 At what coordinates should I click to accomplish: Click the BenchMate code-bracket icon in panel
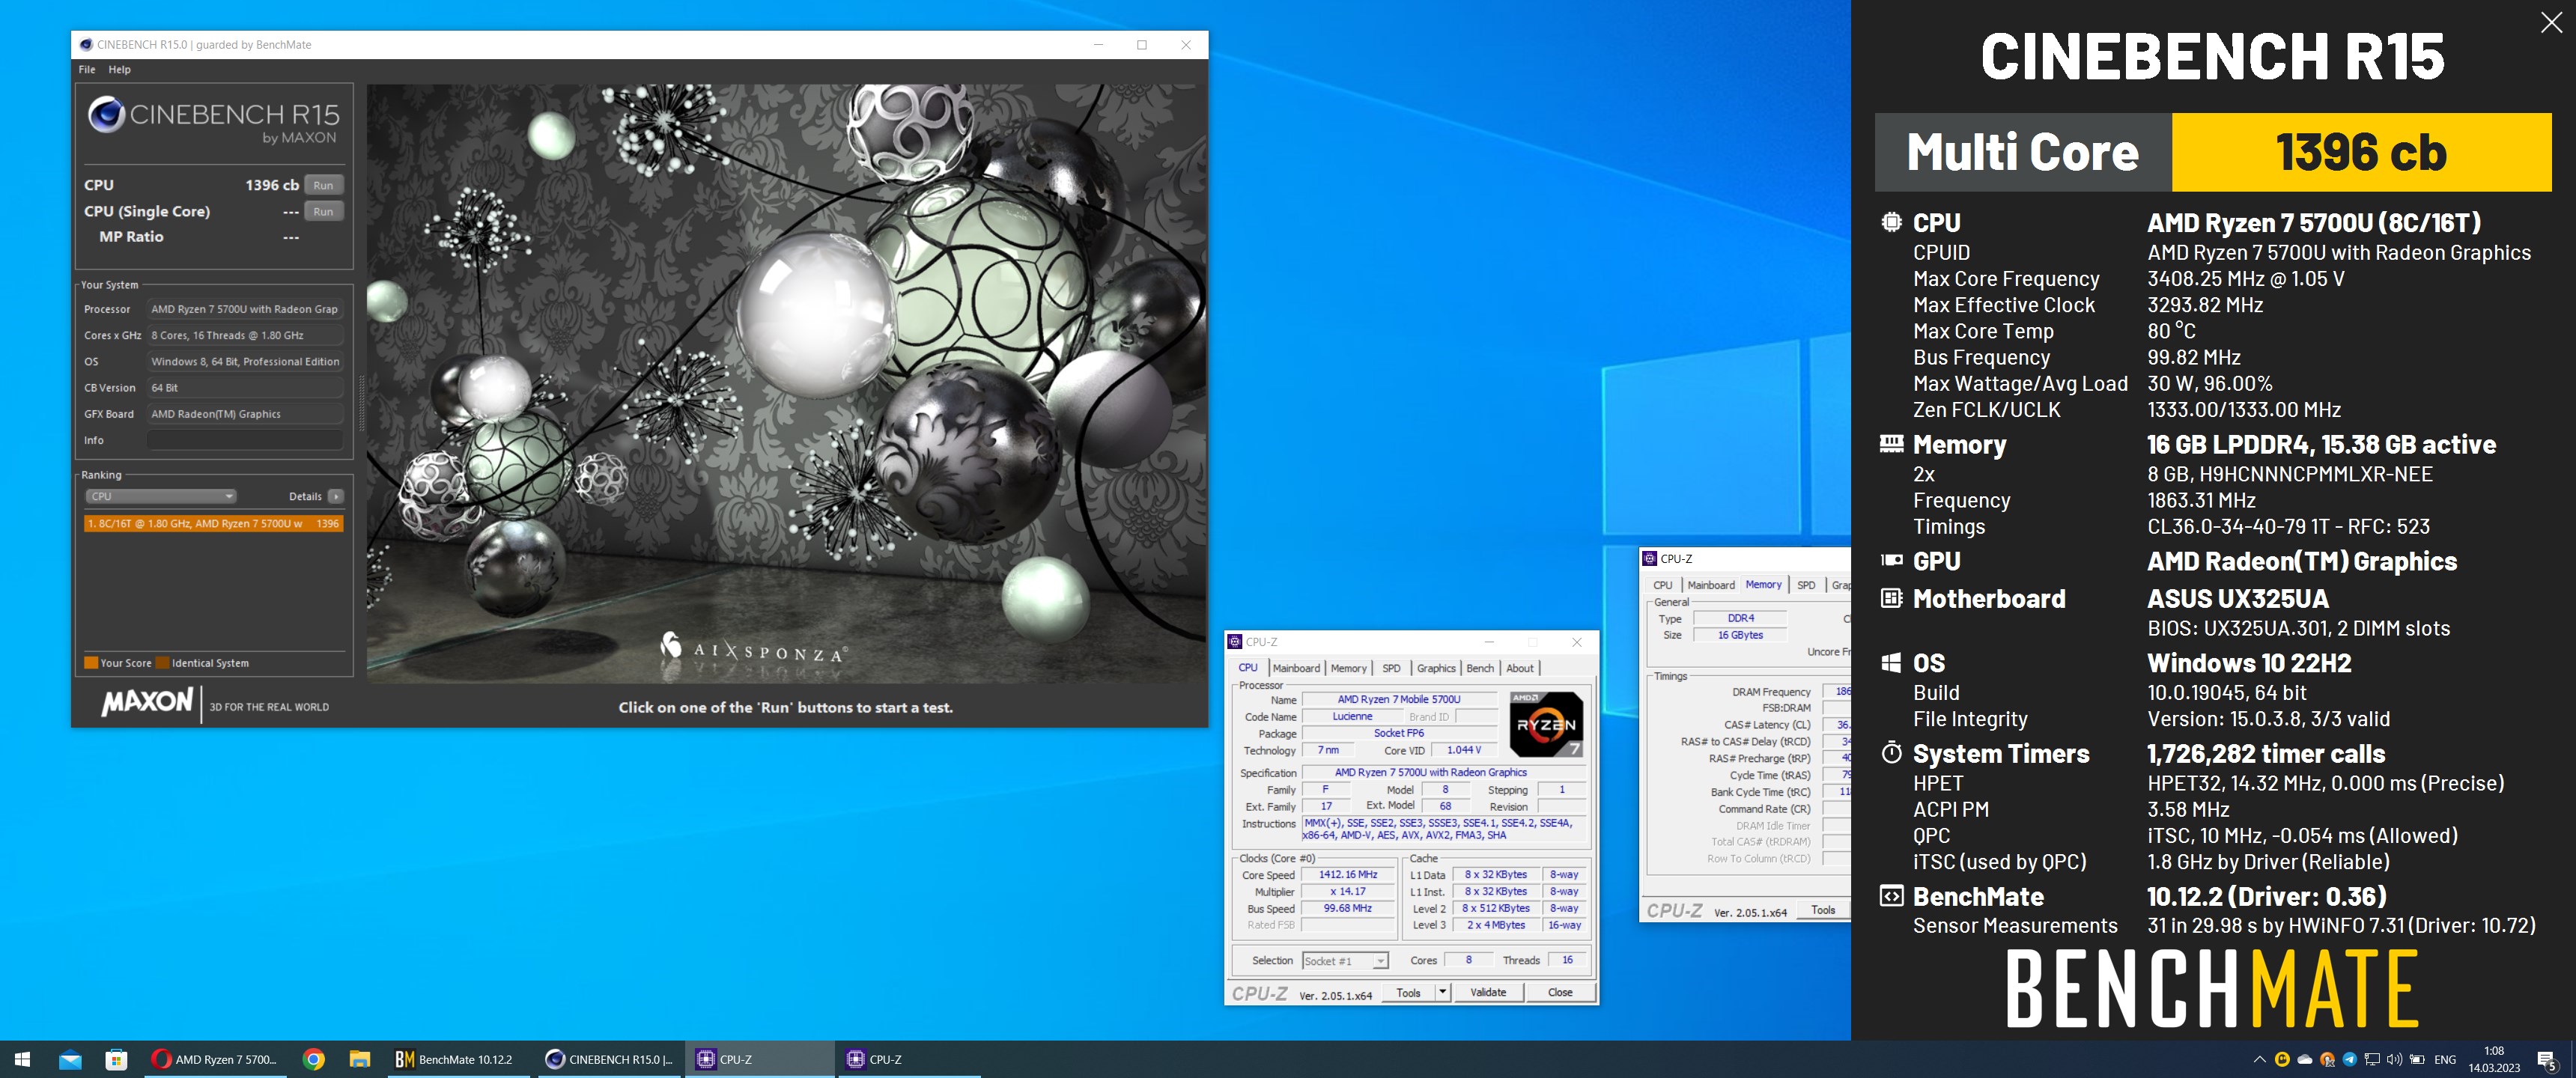coord(1891,895)
